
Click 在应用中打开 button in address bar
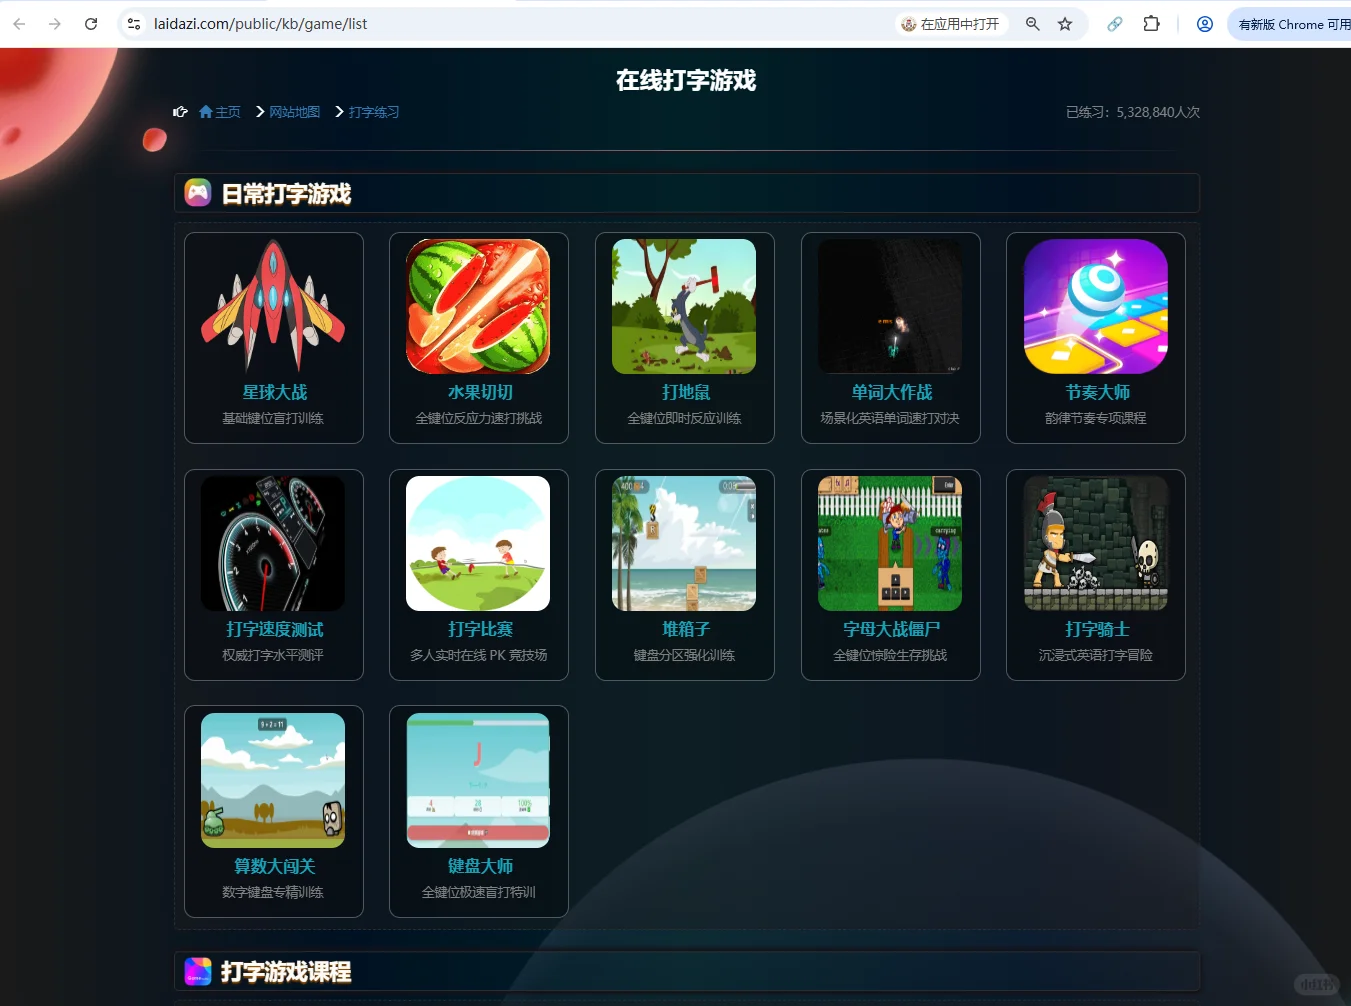(951, 24)
